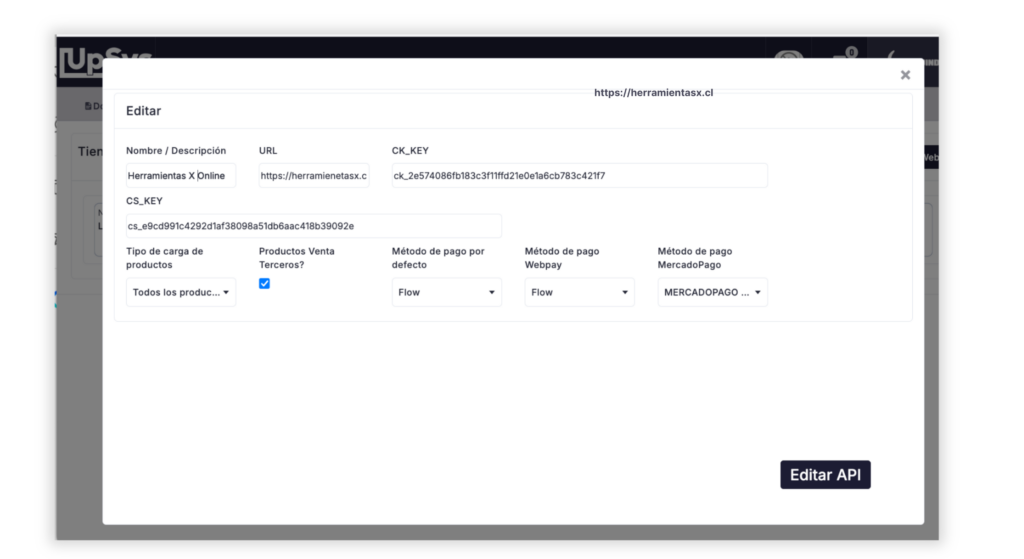Click the dark button at right edge behind modal

coord(930,157)
